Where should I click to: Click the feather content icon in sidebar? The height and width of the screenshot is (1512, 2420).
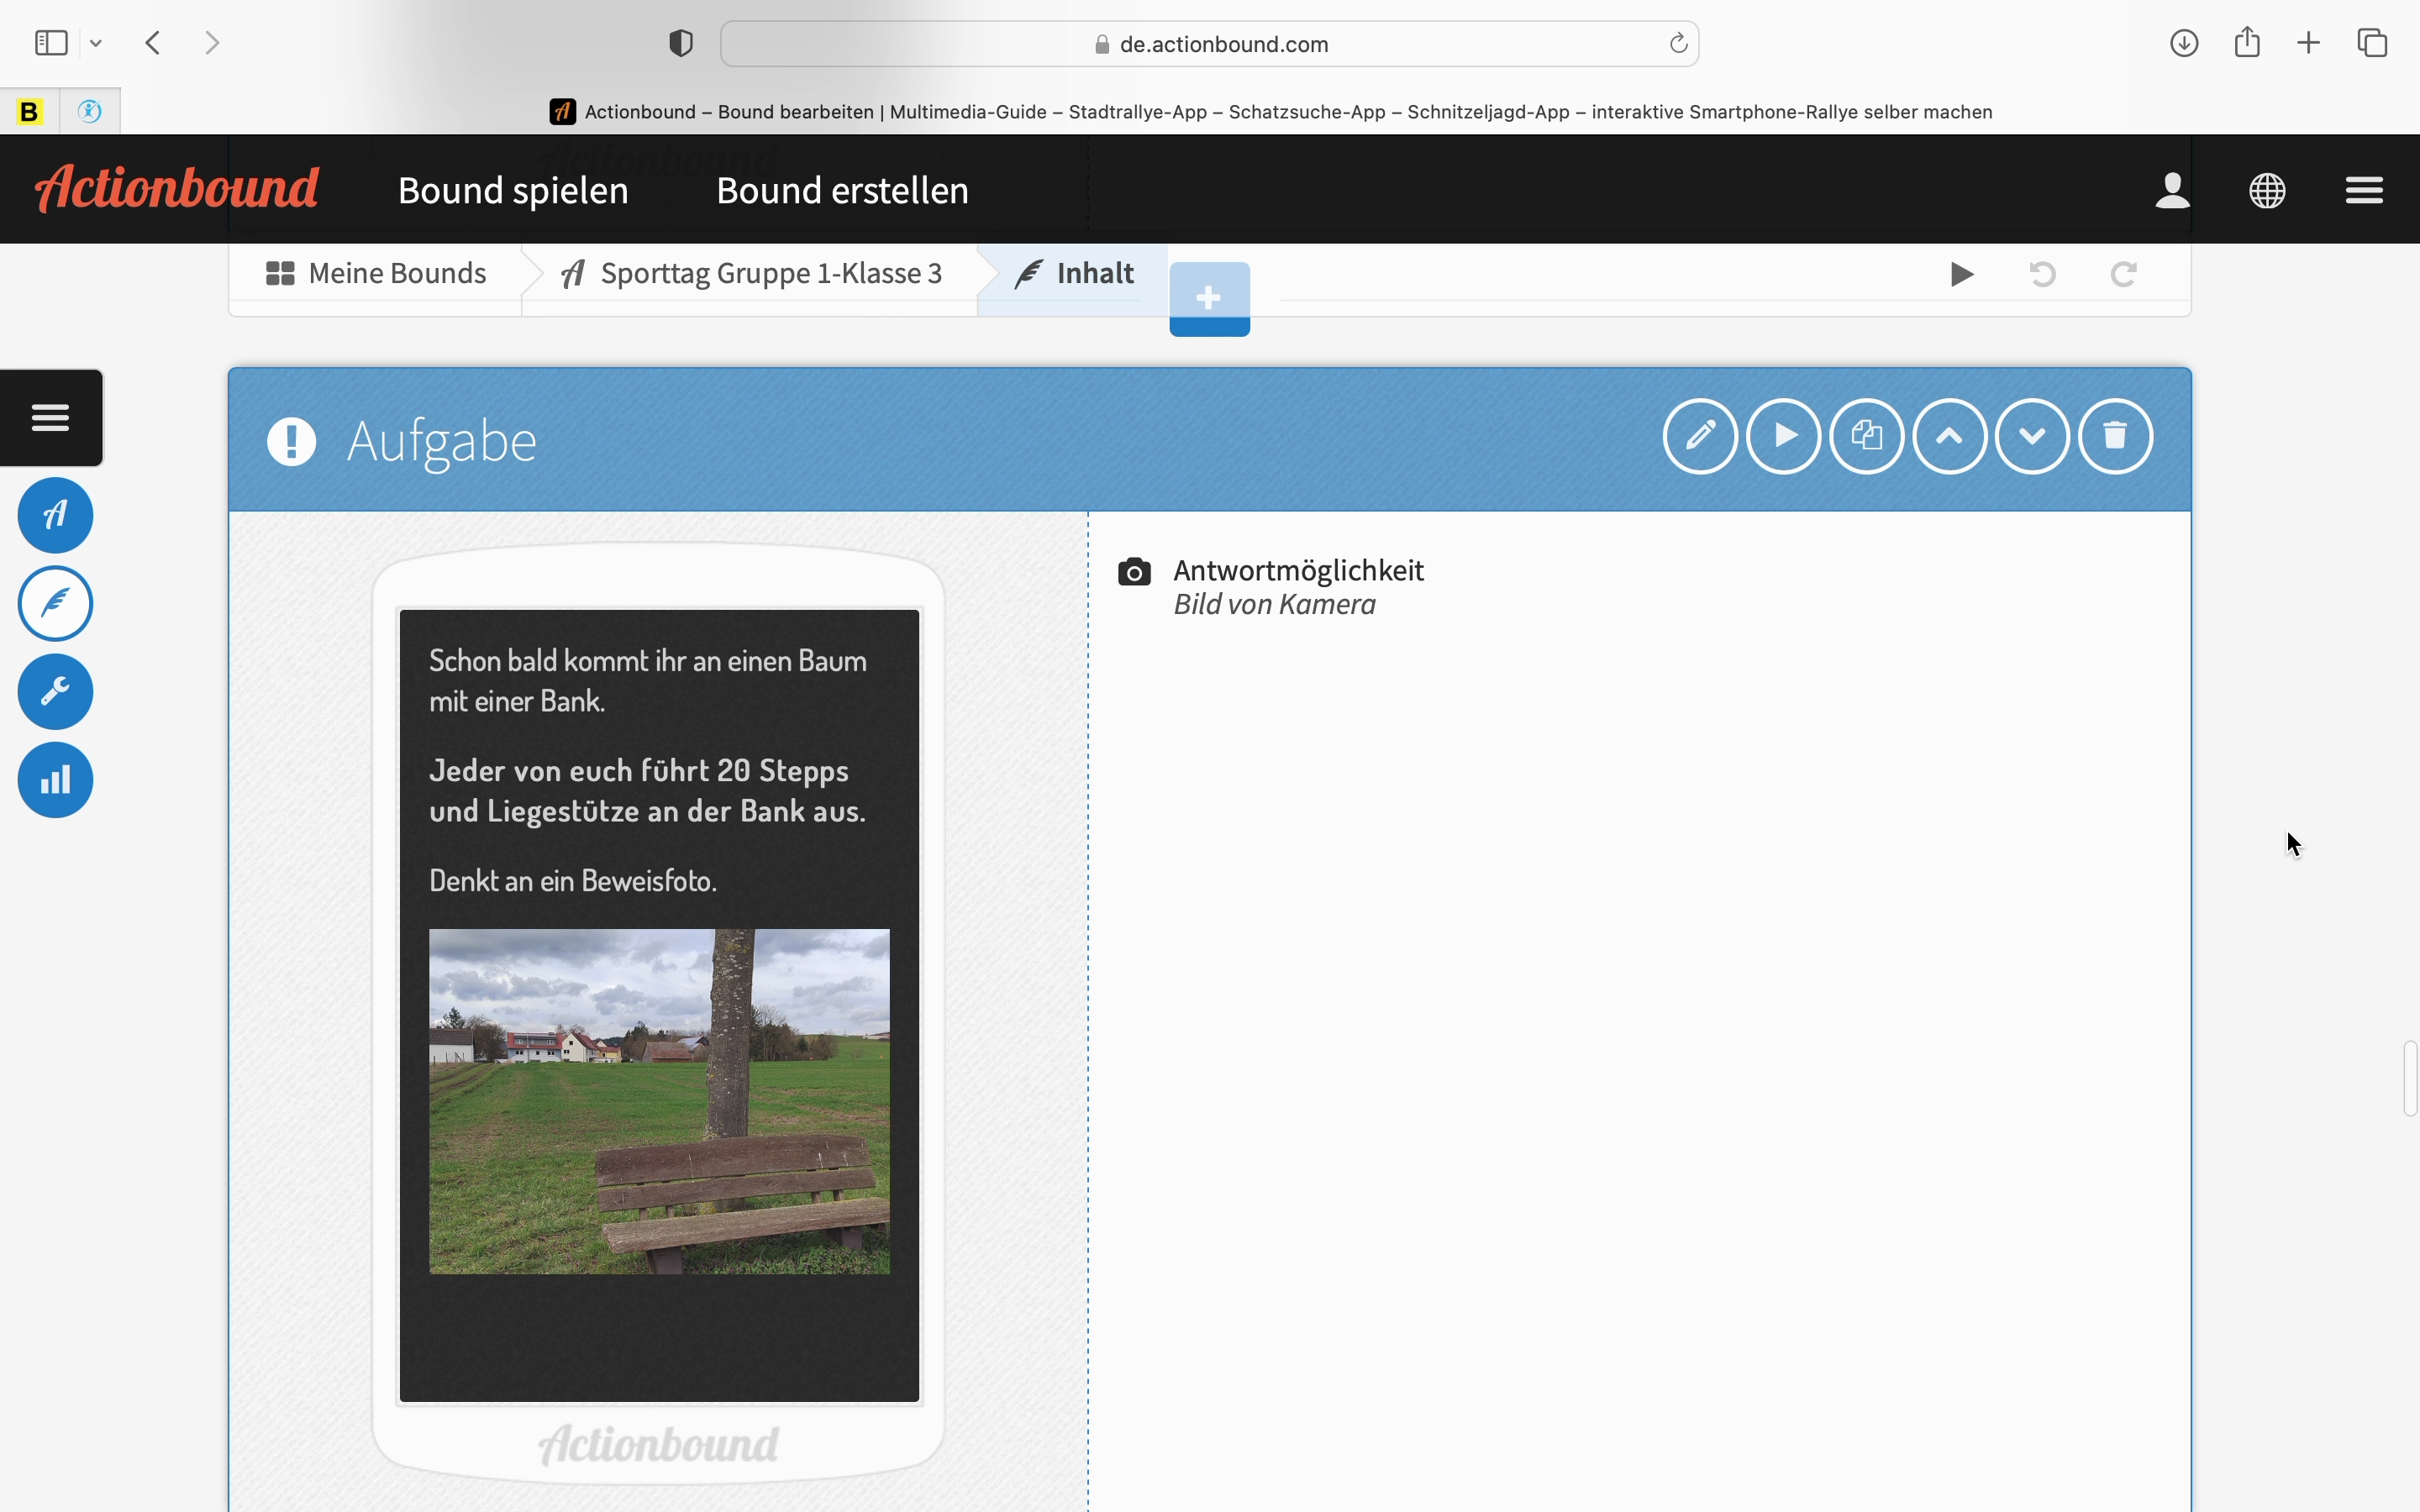click(55, 603)
